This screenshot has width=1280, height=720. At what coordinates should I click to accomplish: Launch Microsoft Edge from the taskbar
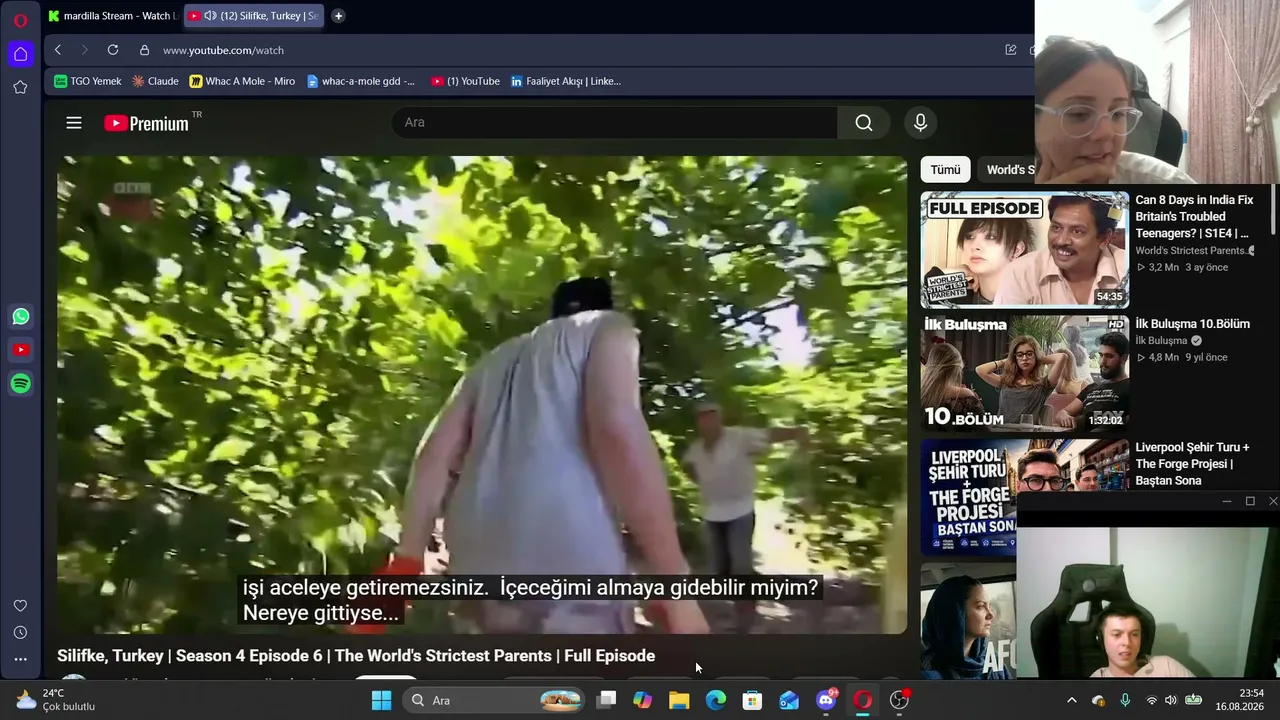[x=716, y=700]
